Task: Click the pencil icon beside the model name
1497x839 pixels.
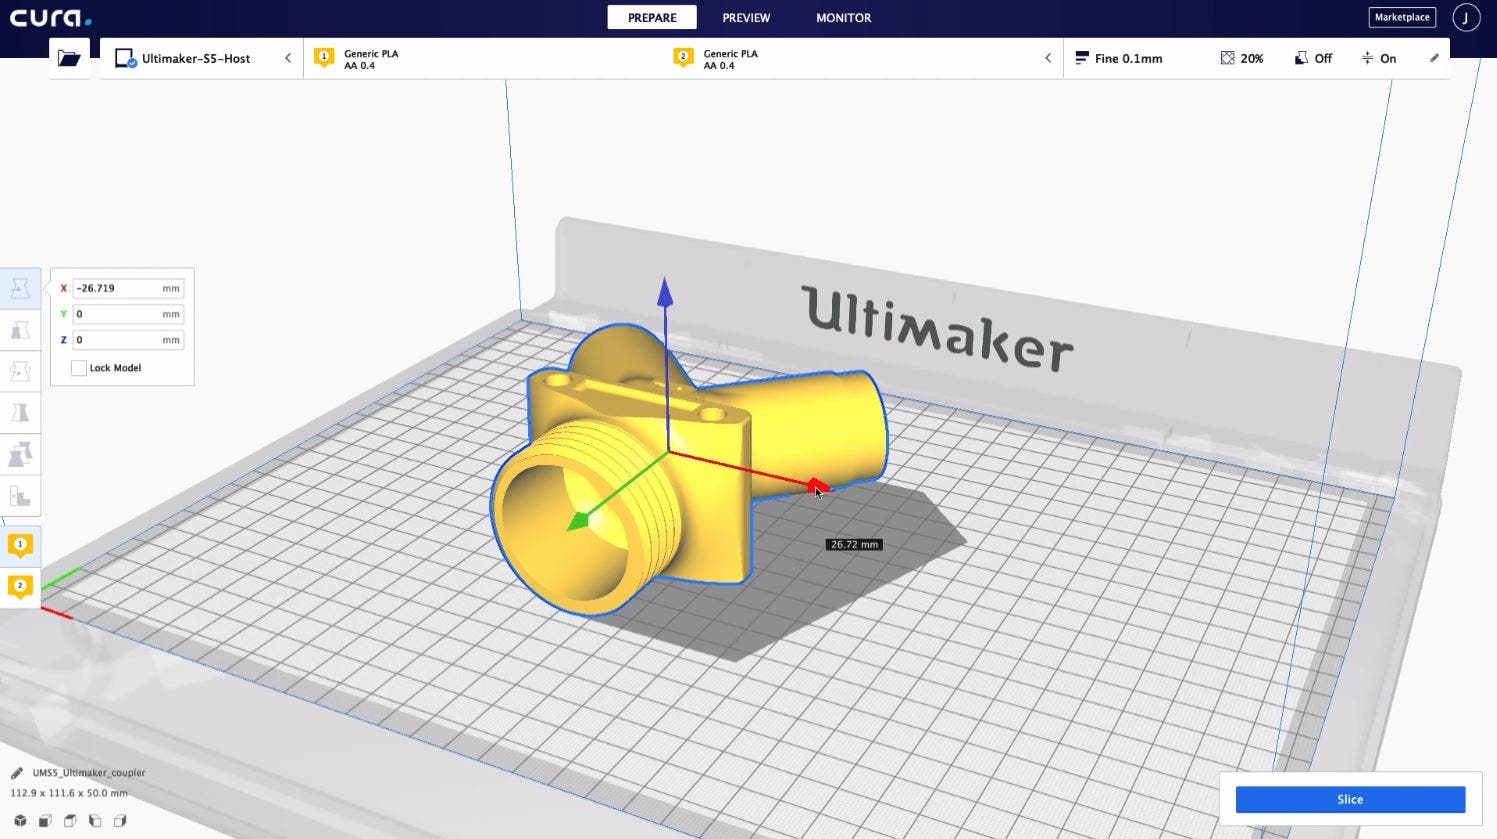Action: pos(17,773)
